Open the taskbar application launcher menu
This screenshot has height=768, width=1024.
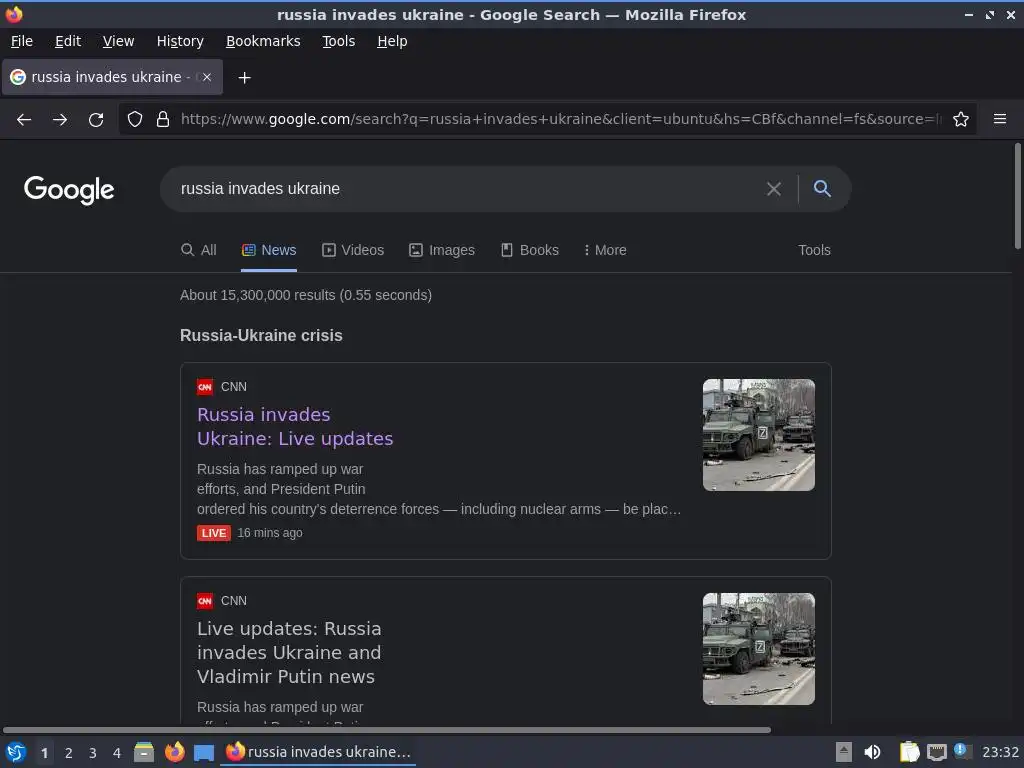[x=16, y=752]
